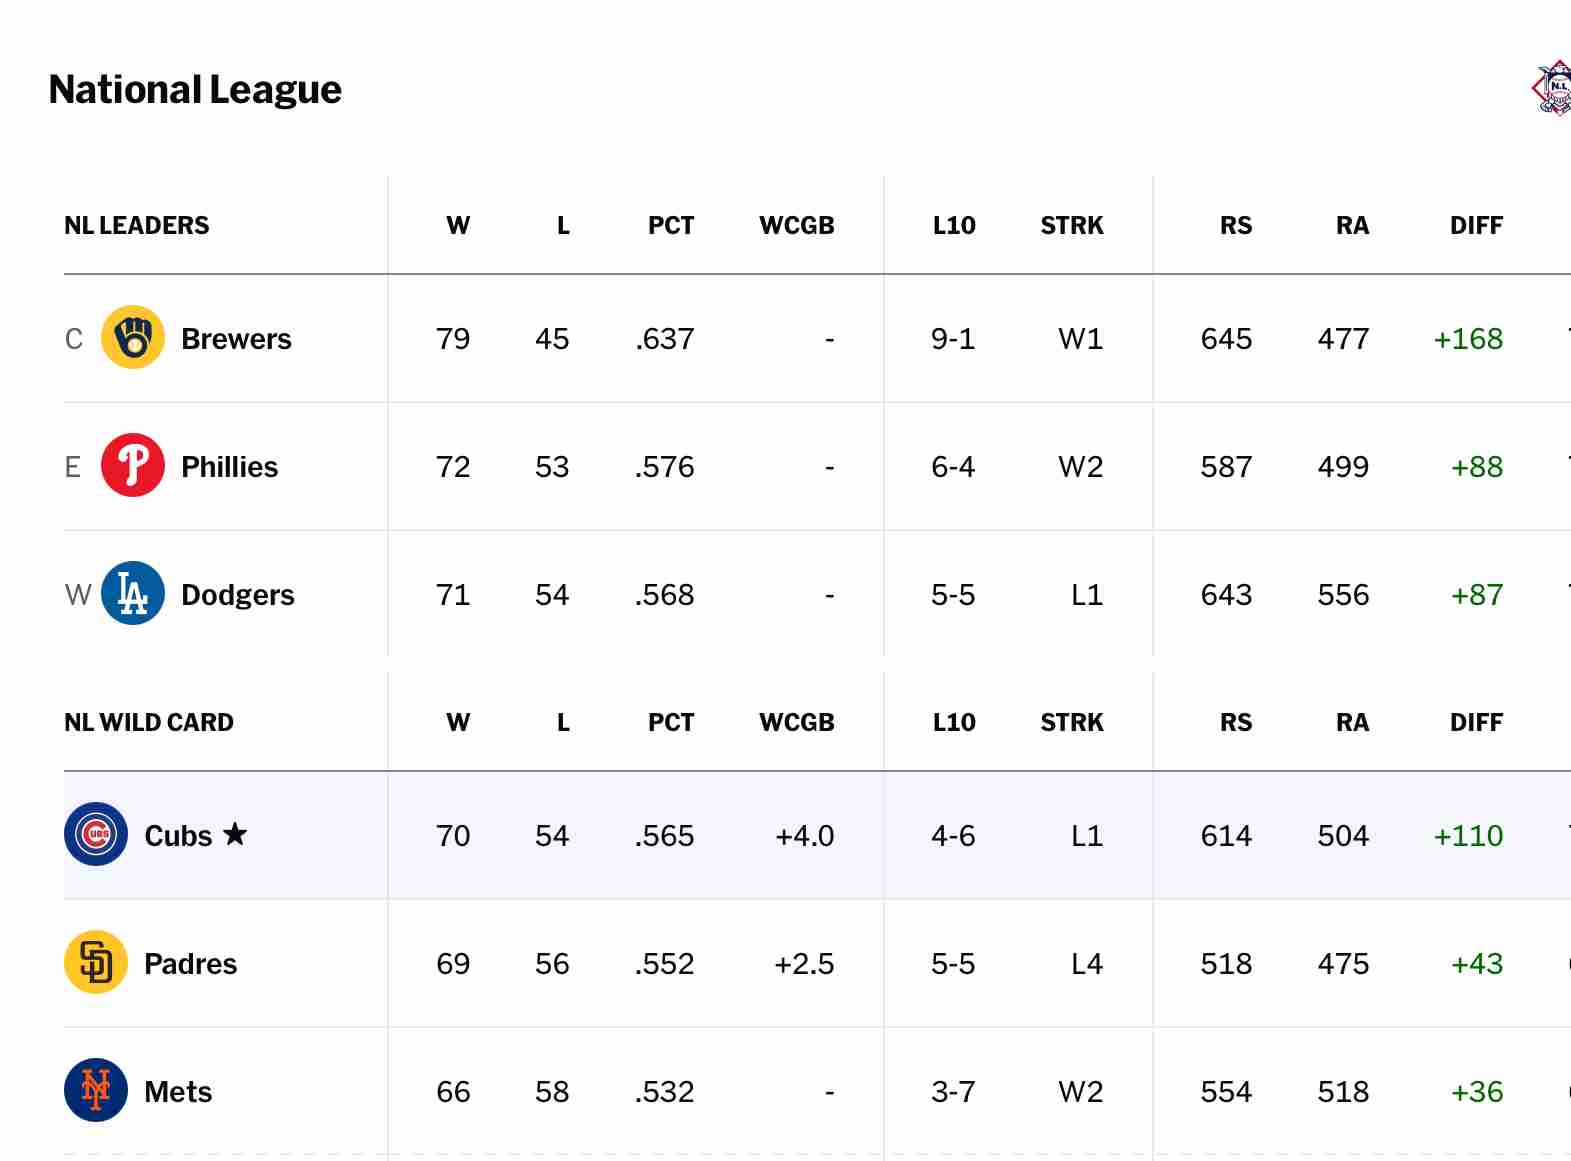1571x1161 pixels.
Task: Sort NL Leaders by PCT column
Action: (x=671, y=225)
